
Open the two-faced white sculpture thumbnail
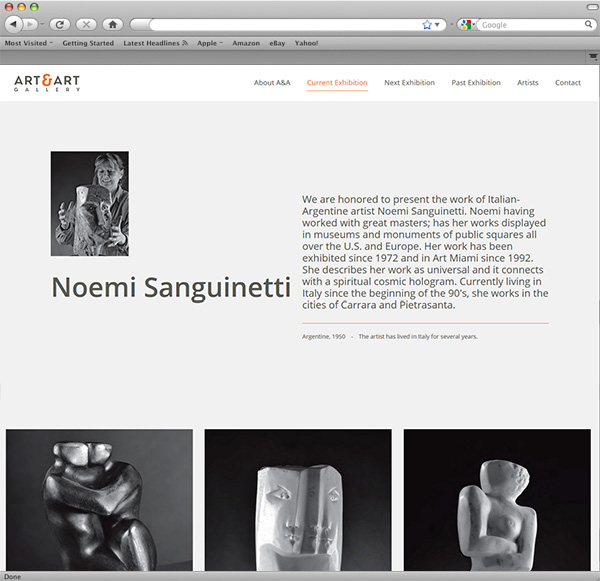(298, 500)
